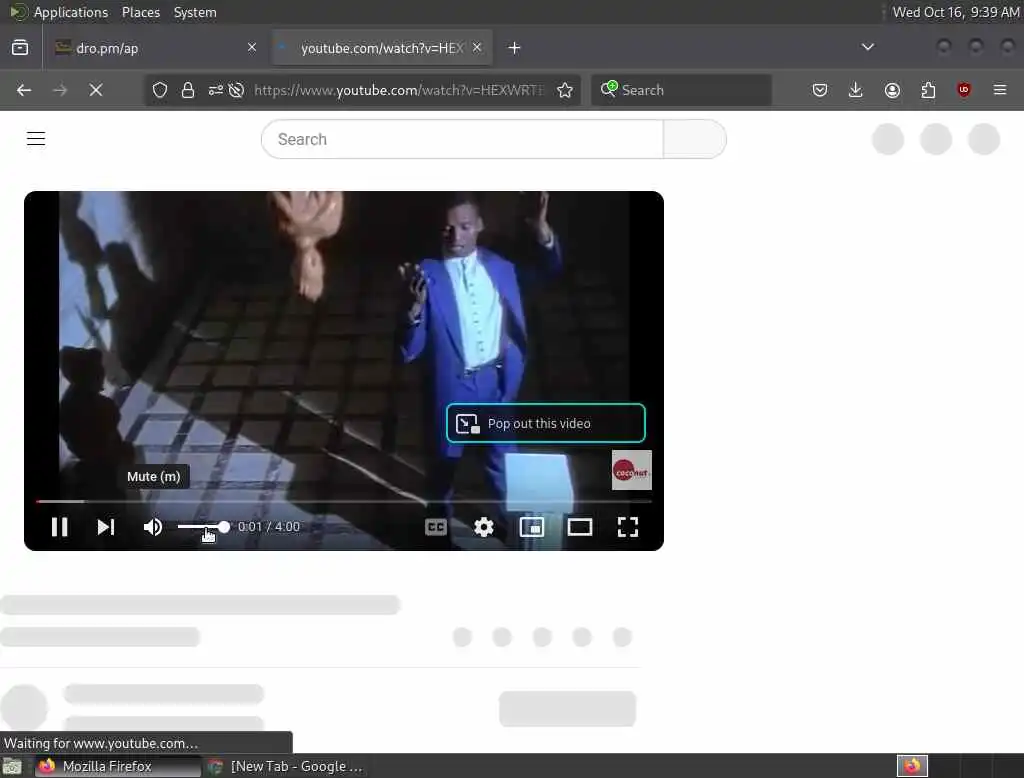Open a new tab with plus button
This screenshot has height=778, width=1024.
[x=515, y=48]
